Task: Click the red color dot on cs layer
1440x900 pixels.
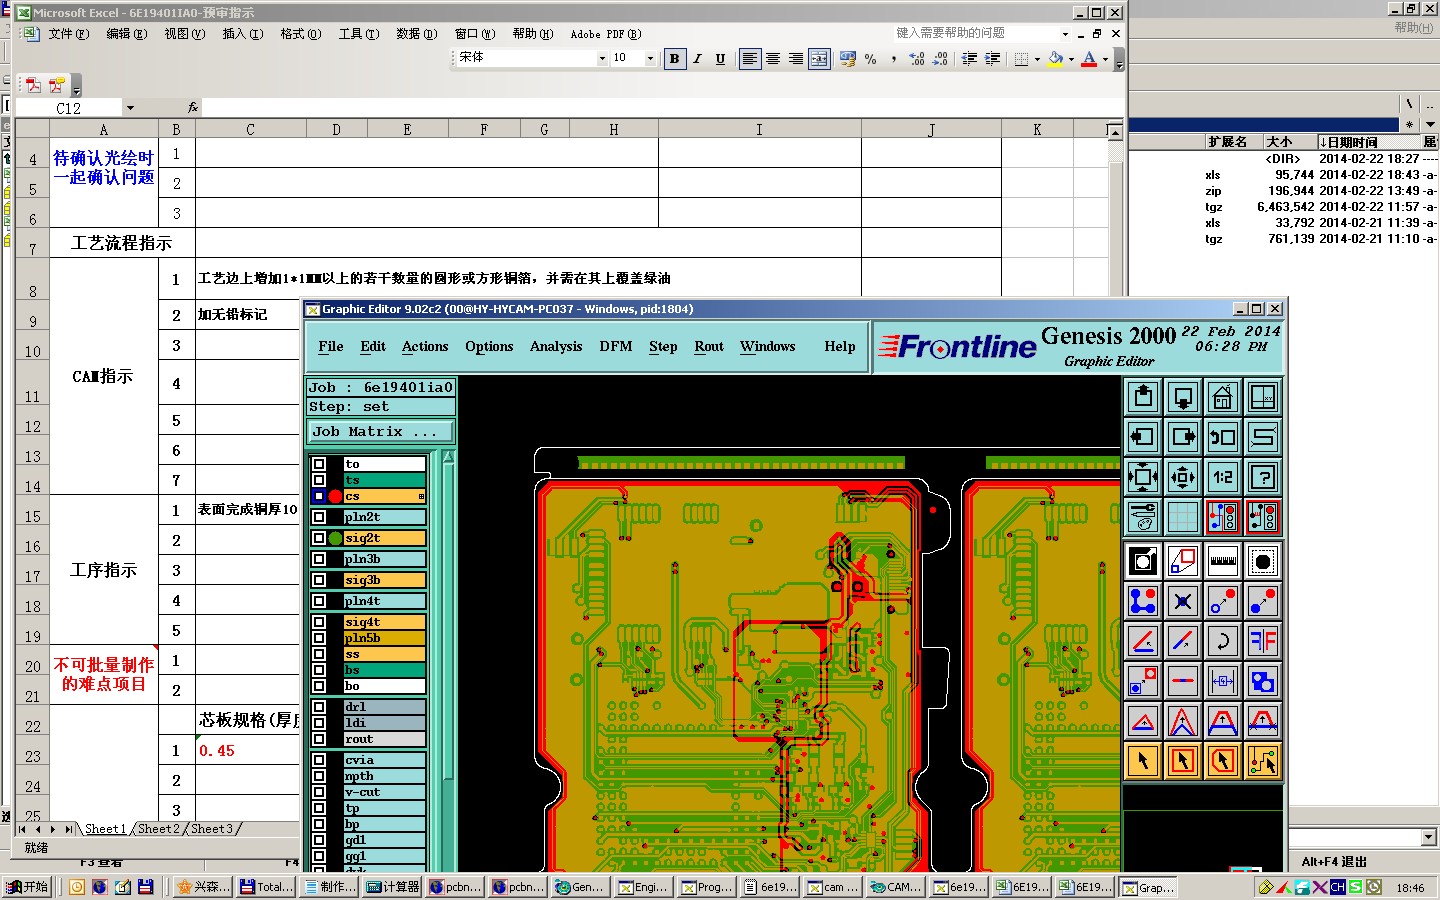Action: tap(335, 496)
